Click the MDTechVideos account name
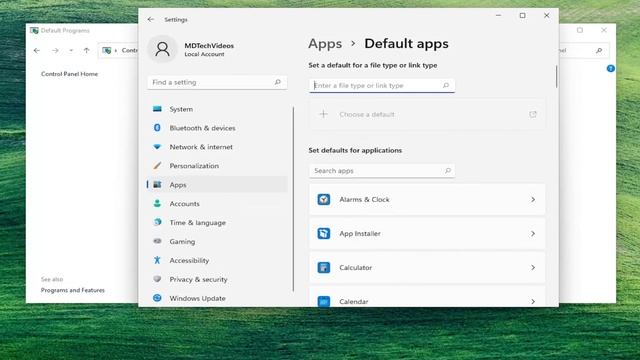 [209, 46]
